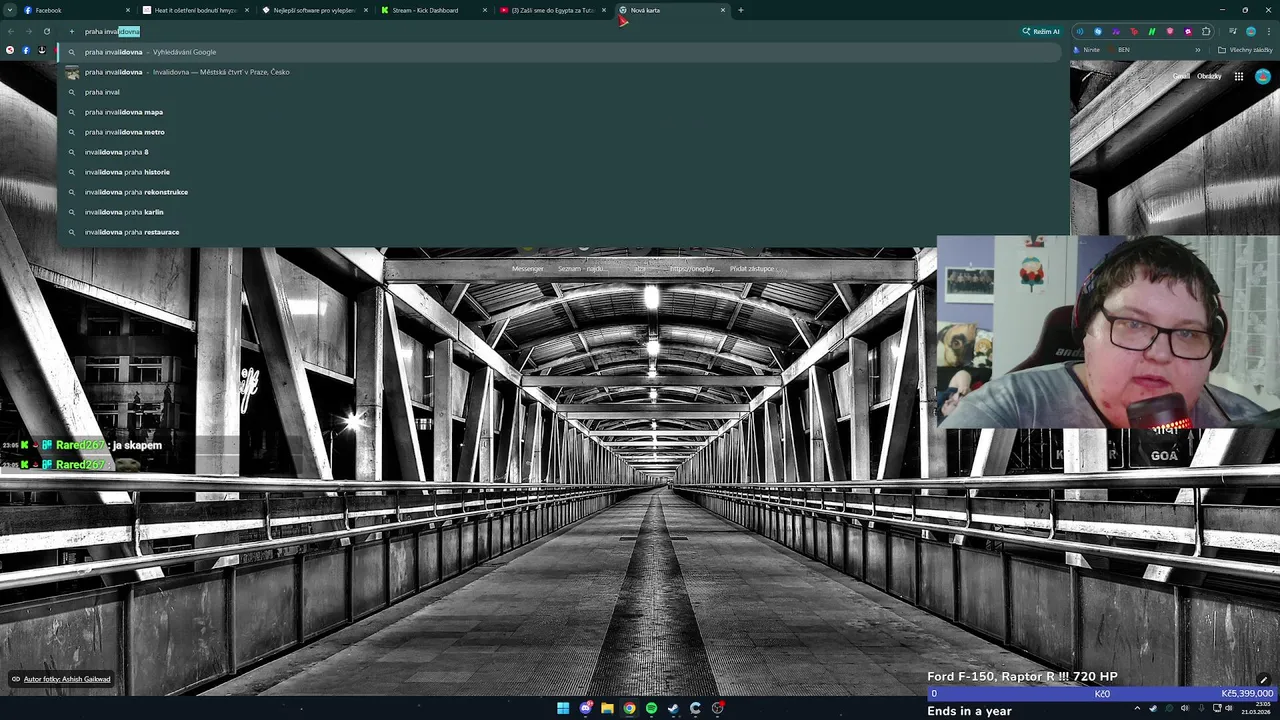Pick suggestion praha invalidovna metro
This screenshot has width=1280, height=720.
point(560,132)
